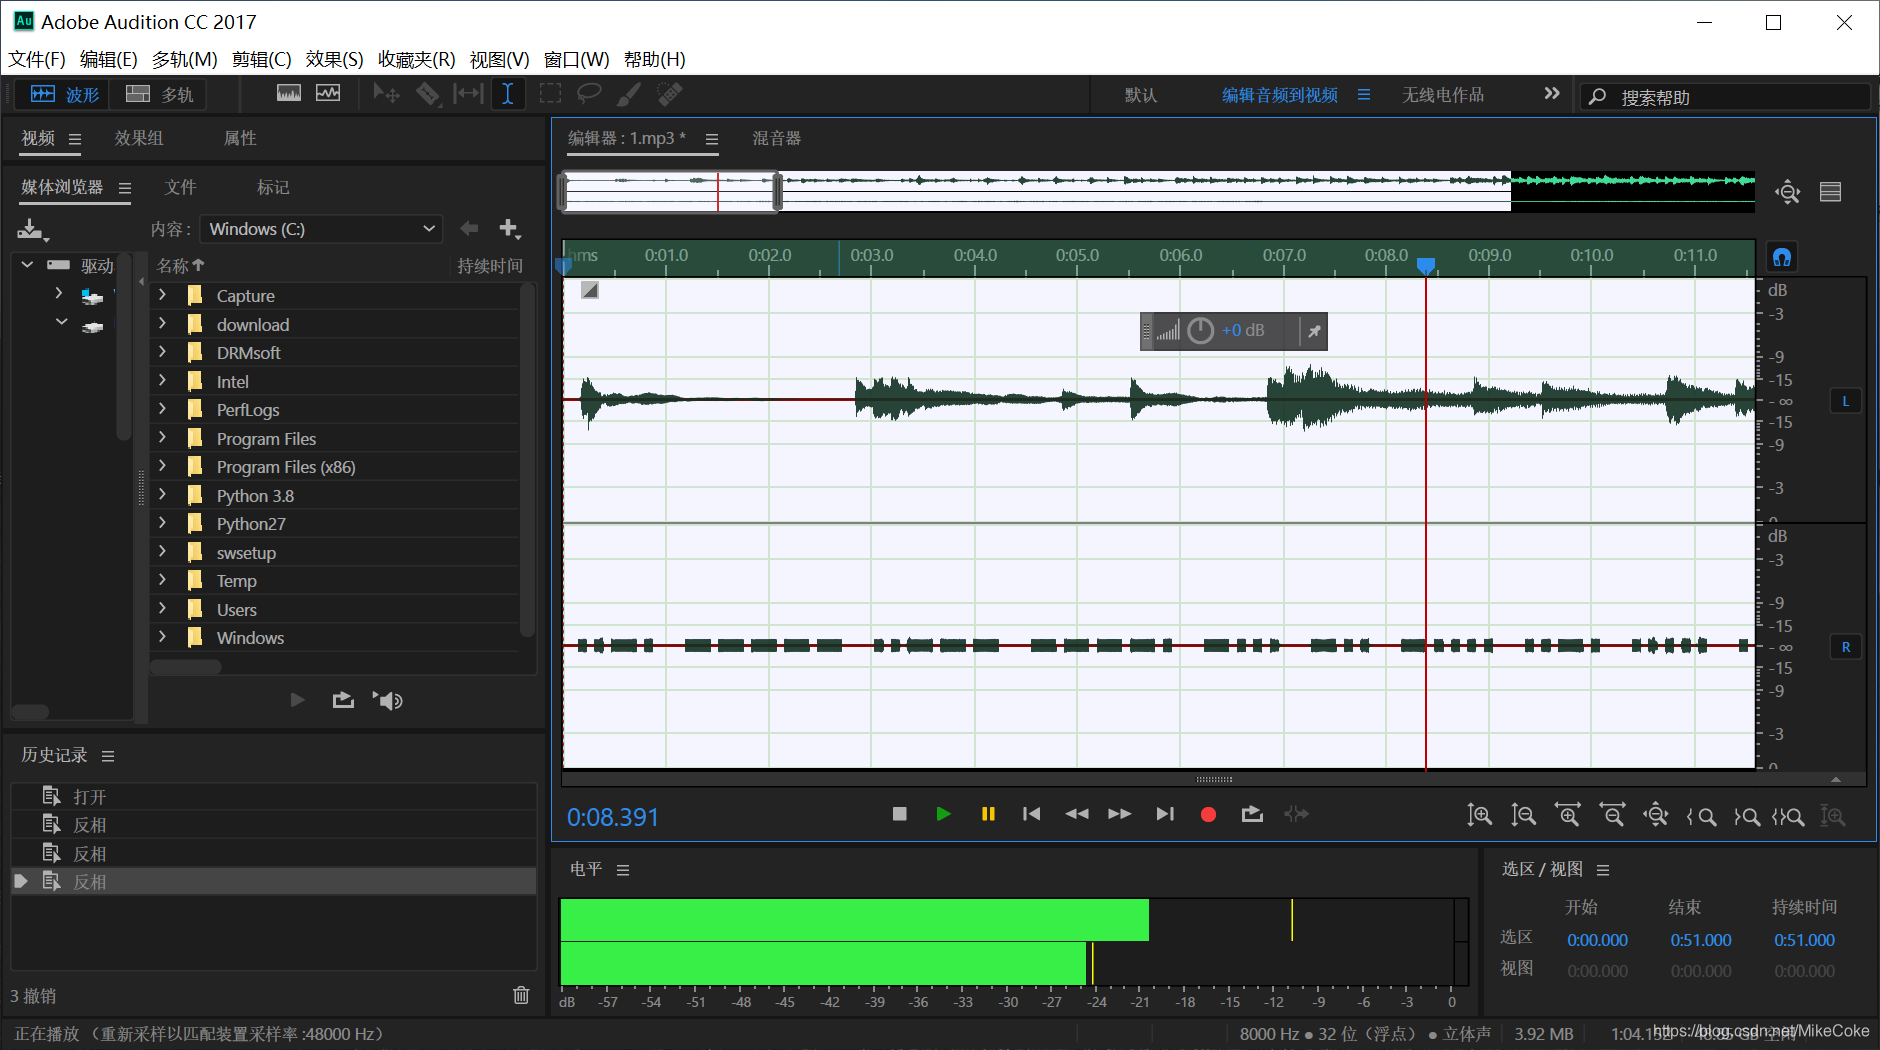
Task: Toggle media browser auto-play speaker icon
Action: 388,700
